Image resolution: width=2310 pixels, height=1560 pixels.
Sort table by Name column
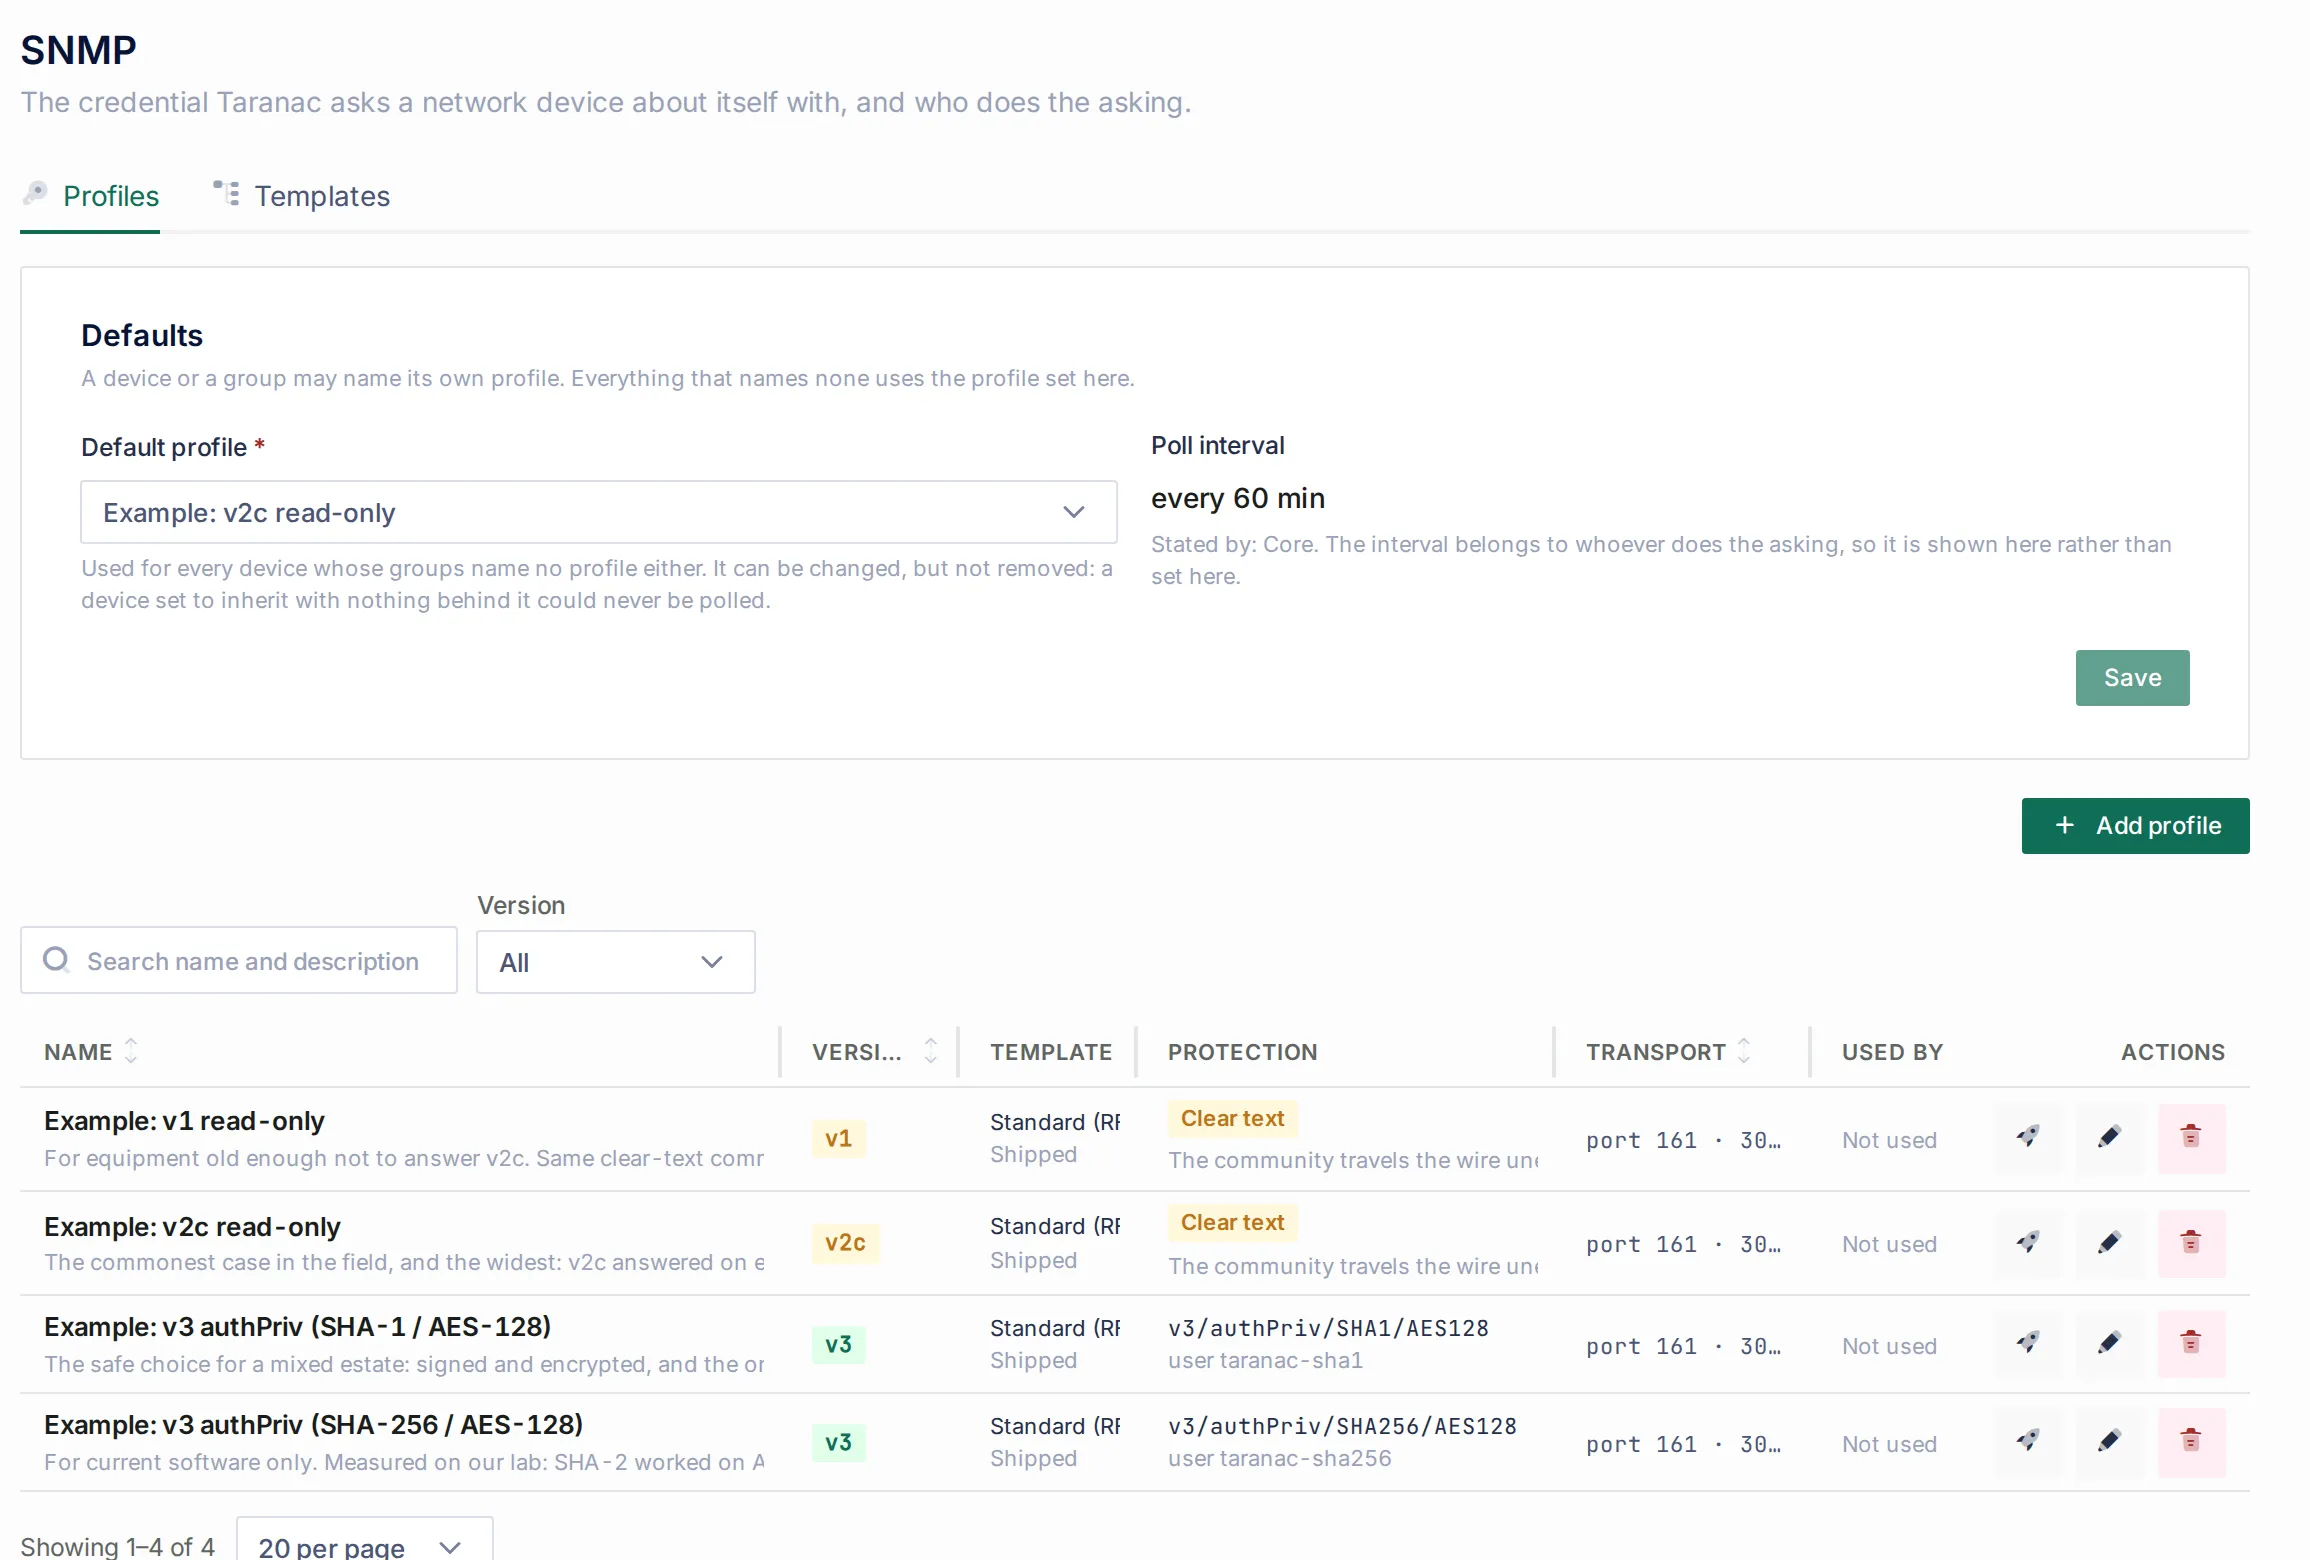(130, 1051)
